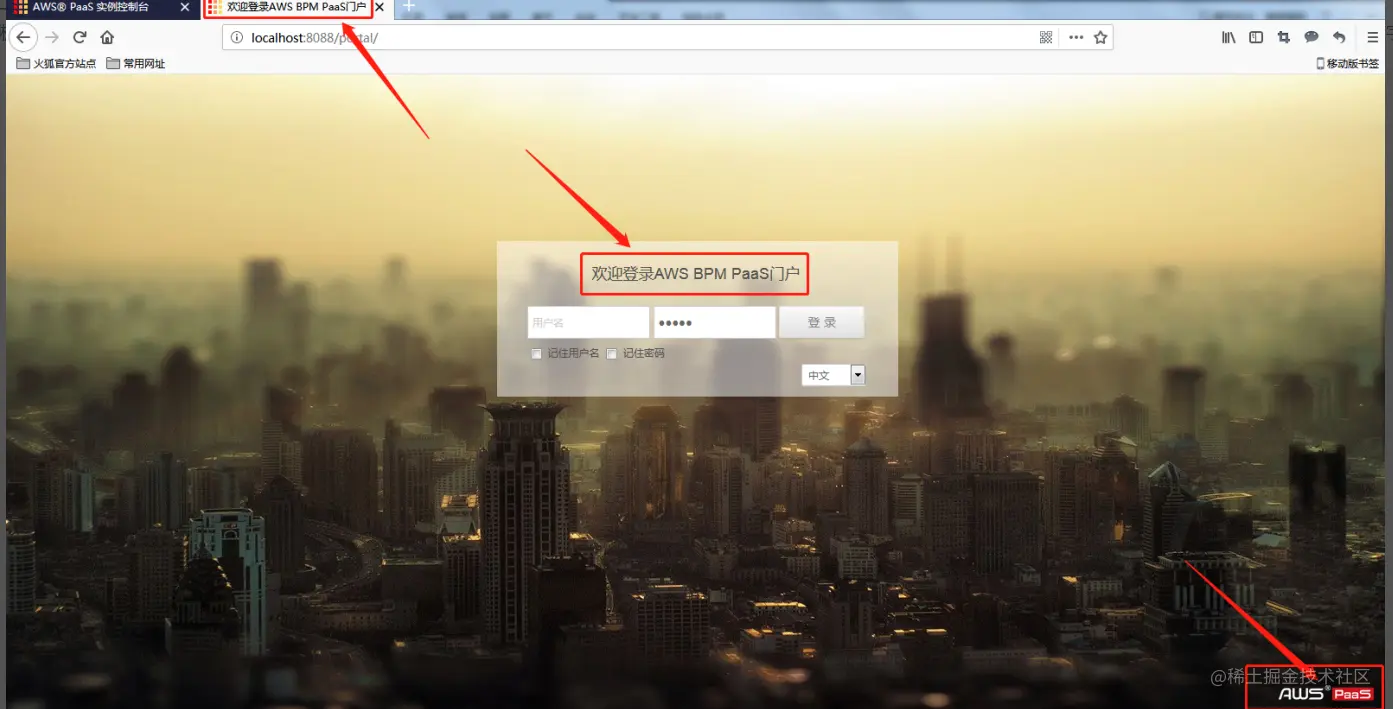Click the 欢迎登录AWS BPM PaaS门户 heading

[x=695, y=273]
